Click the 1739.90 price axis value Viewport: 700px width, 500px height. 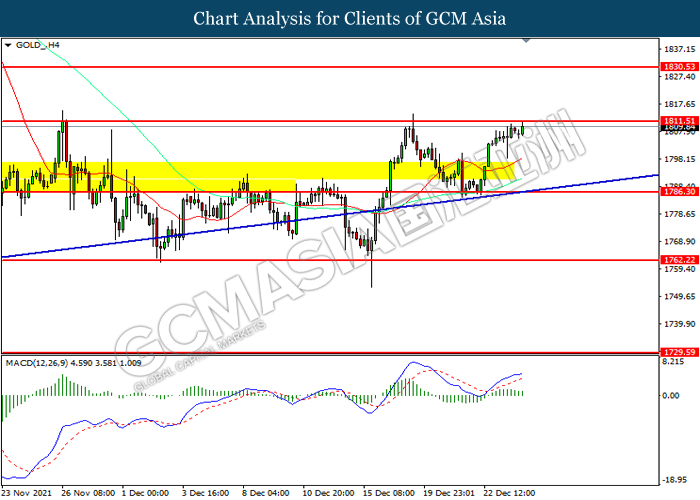pos(679,324)
